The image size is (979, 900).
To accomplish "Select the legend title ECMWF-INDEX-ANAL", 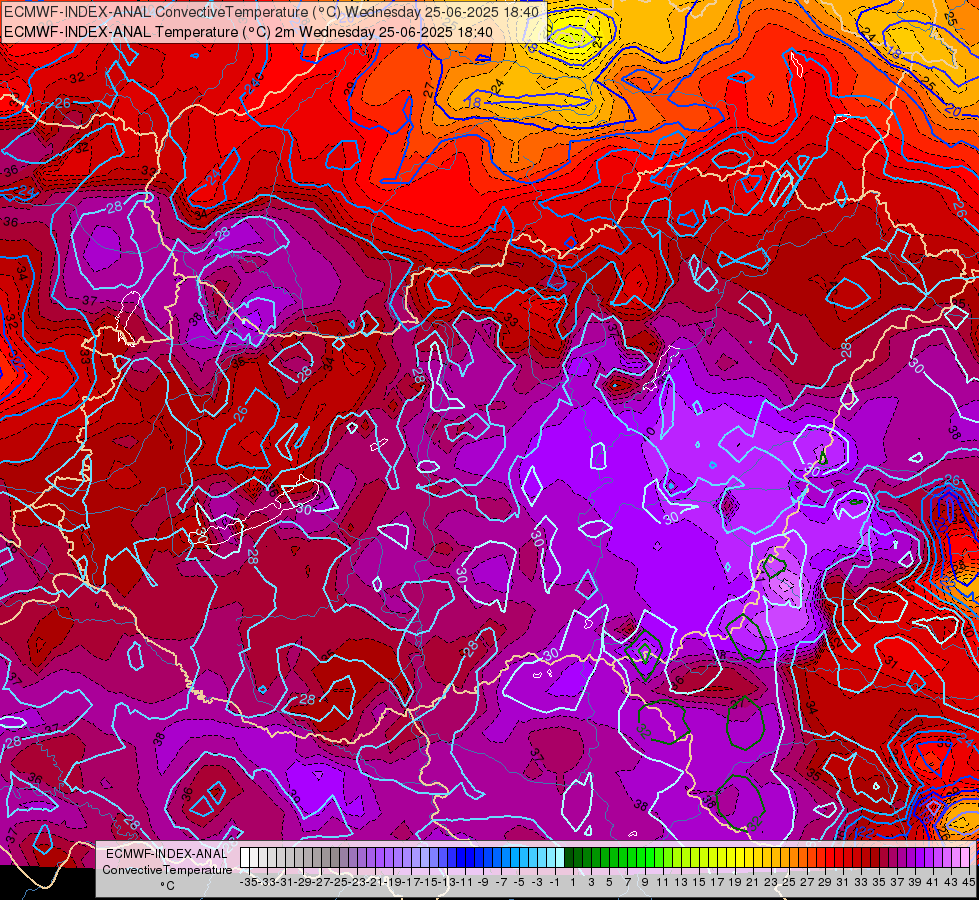I will pos(167,854).
